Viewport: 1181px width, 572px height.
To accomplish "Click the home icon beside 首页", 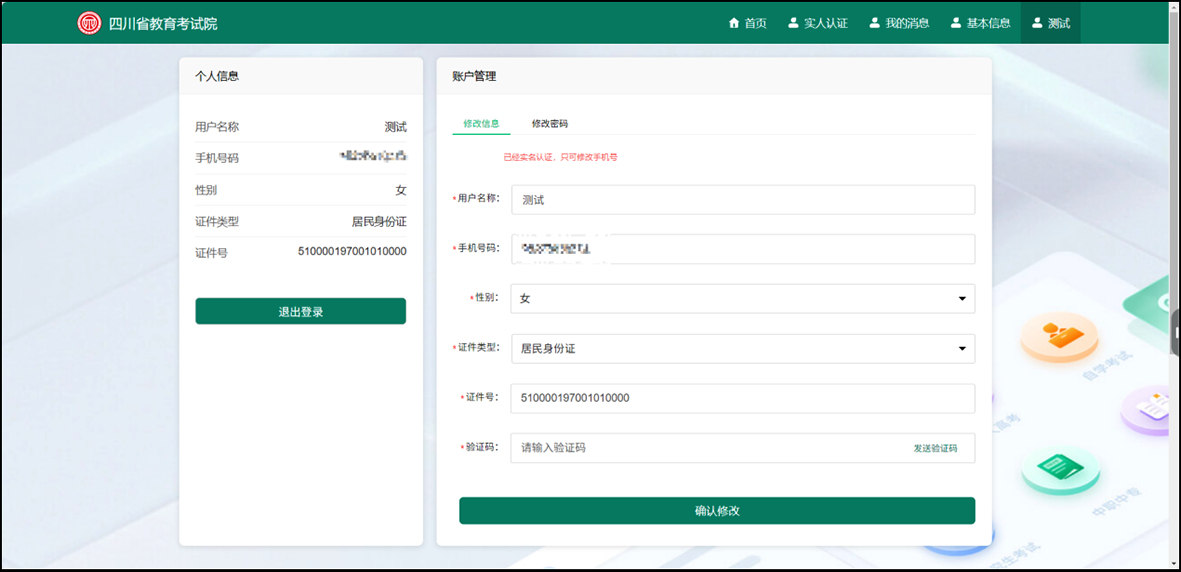I will pos(734,23).
